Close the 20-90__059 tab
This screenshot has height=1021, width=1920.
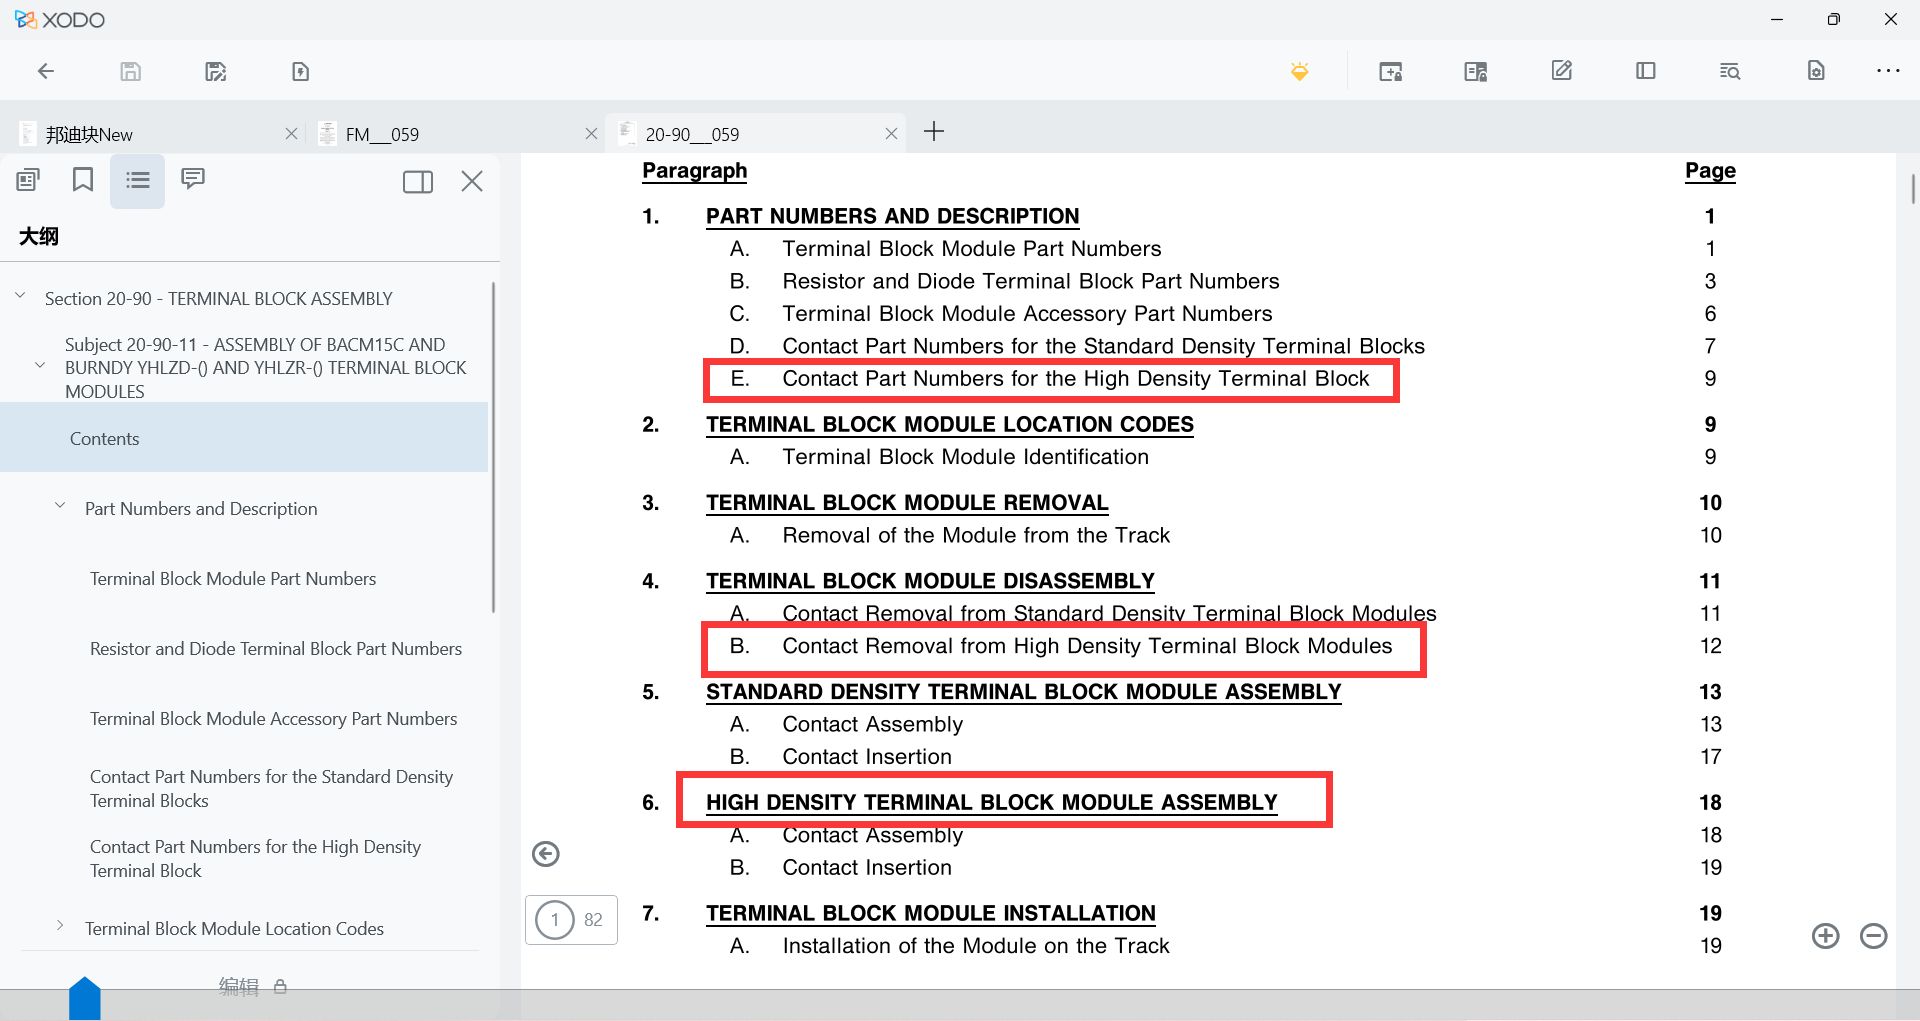point(891,134)
